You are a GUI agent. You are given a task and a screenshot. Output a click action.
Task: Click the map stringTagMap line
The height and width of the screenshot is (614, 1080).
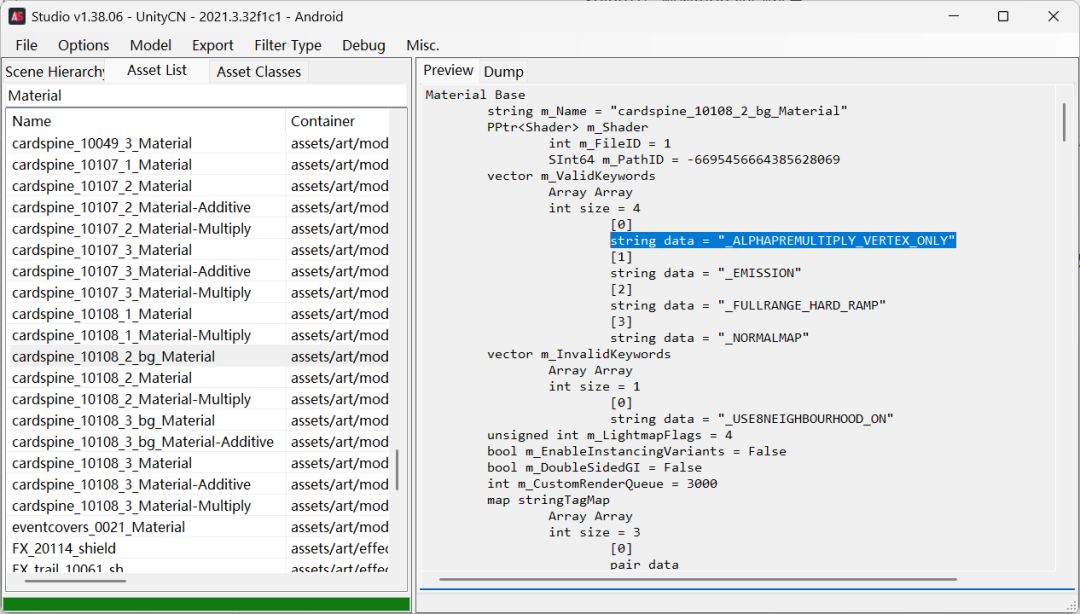pyautogui.click(x=548, y=500)
